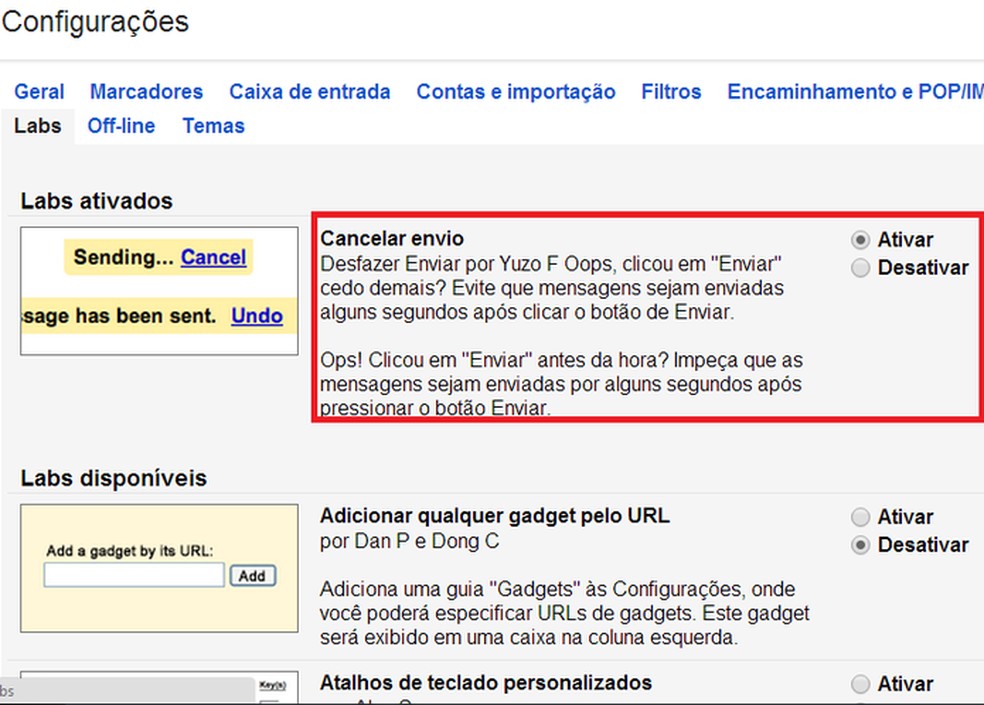Select Ativar for Cancelar envio
The height and width of the screenshot is (705, 984).
[858, 239]
